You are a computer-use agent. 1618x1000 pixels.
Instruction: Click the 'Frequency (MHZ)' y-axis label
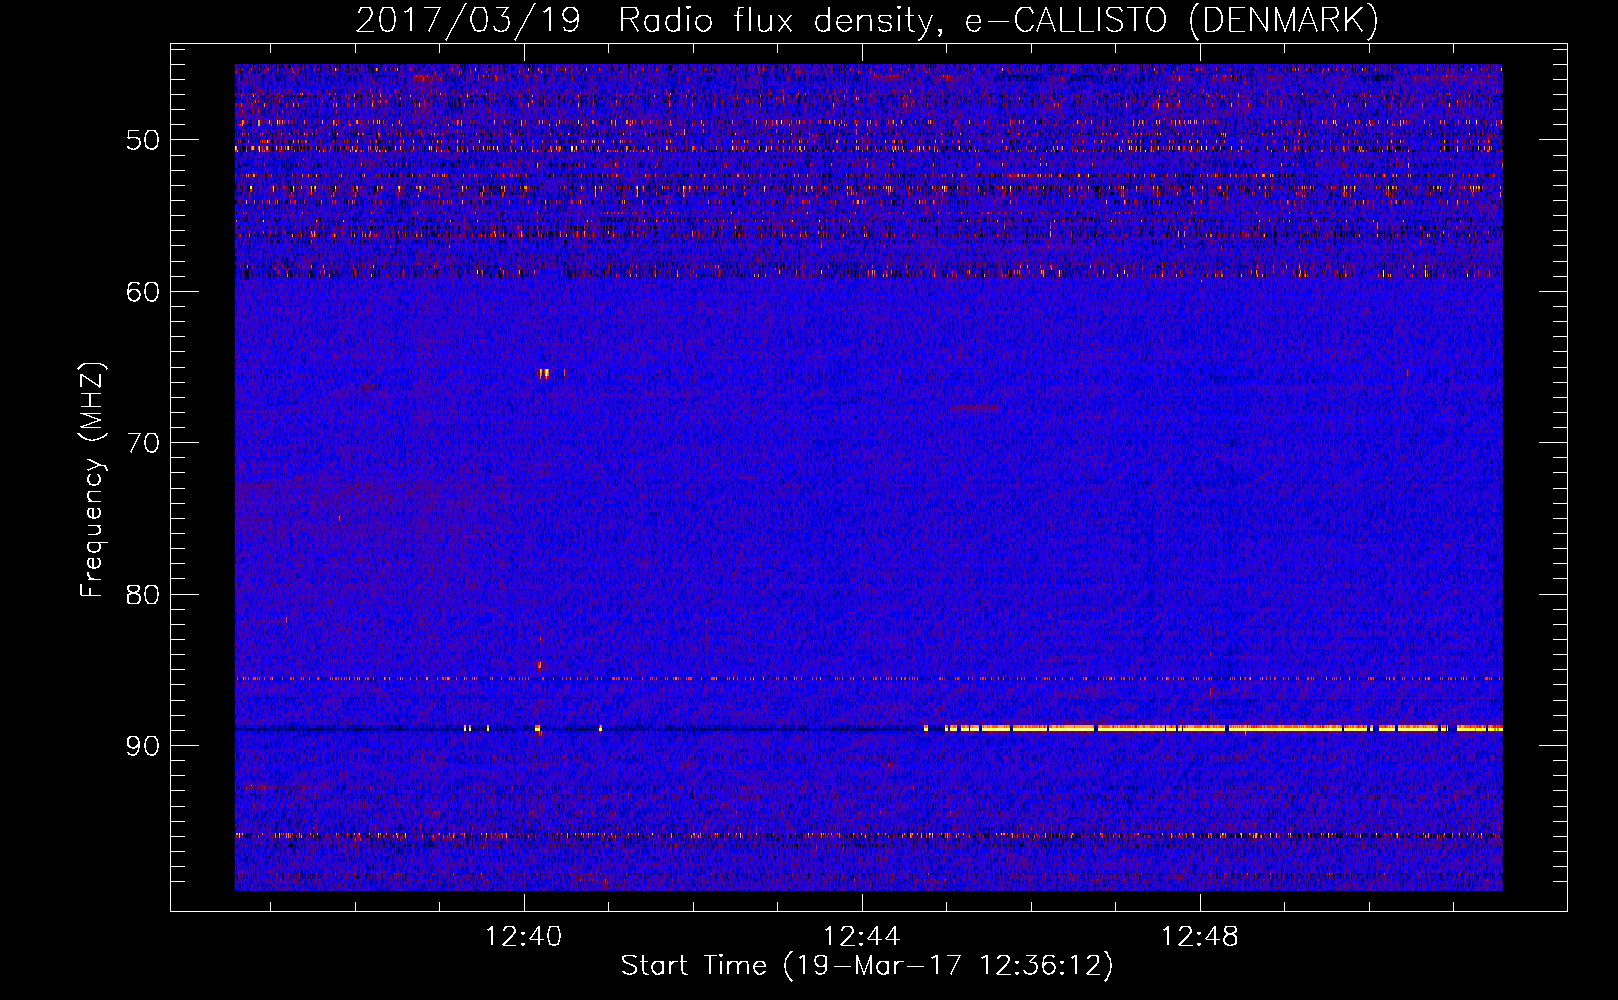(x=92, y=481)
